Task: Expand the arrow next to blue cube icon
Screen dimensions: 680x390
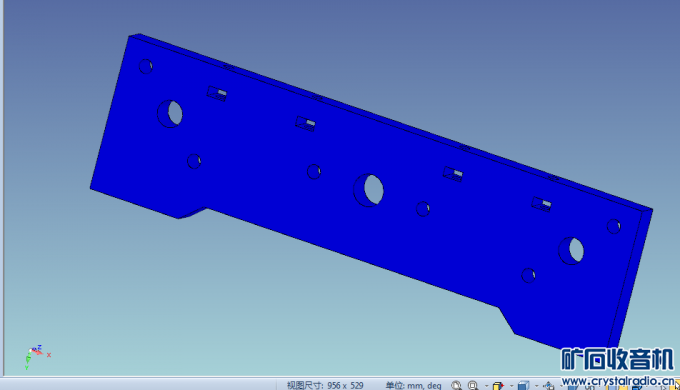Action: point(537,386)
